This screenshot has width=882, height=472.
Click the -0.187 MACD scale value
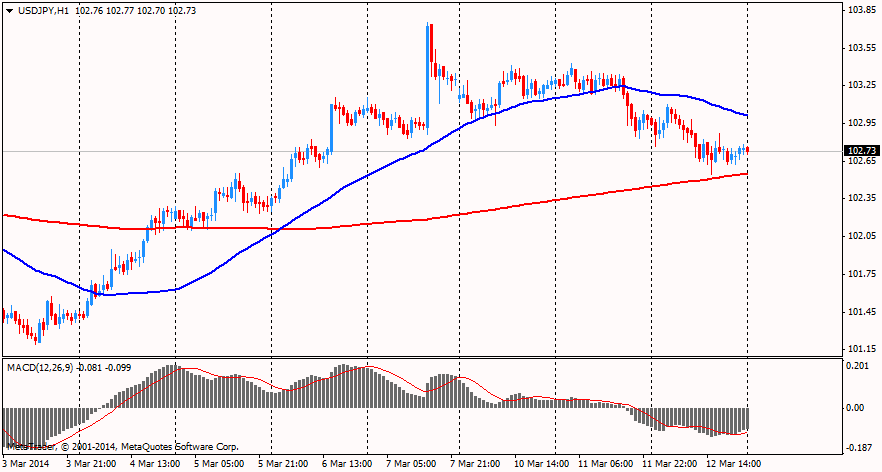coord(858,449)
